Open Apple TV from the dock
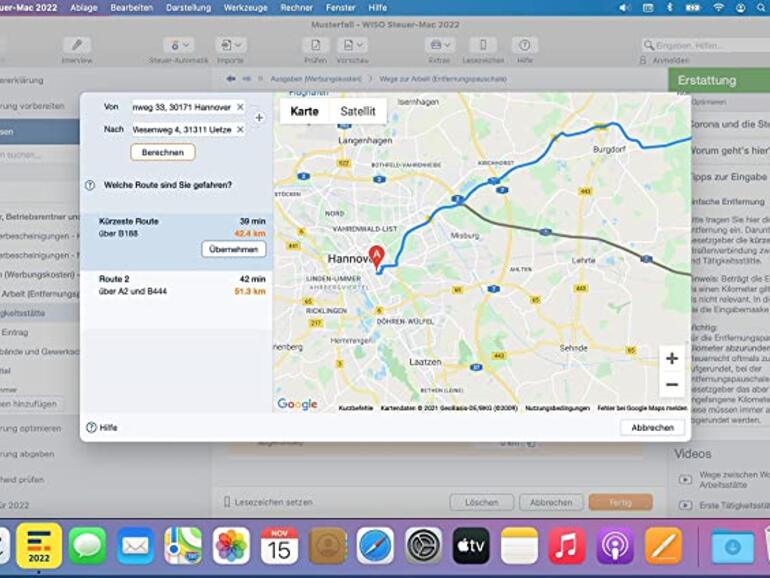This screenshot has width=770, height=578. (471, 545)
